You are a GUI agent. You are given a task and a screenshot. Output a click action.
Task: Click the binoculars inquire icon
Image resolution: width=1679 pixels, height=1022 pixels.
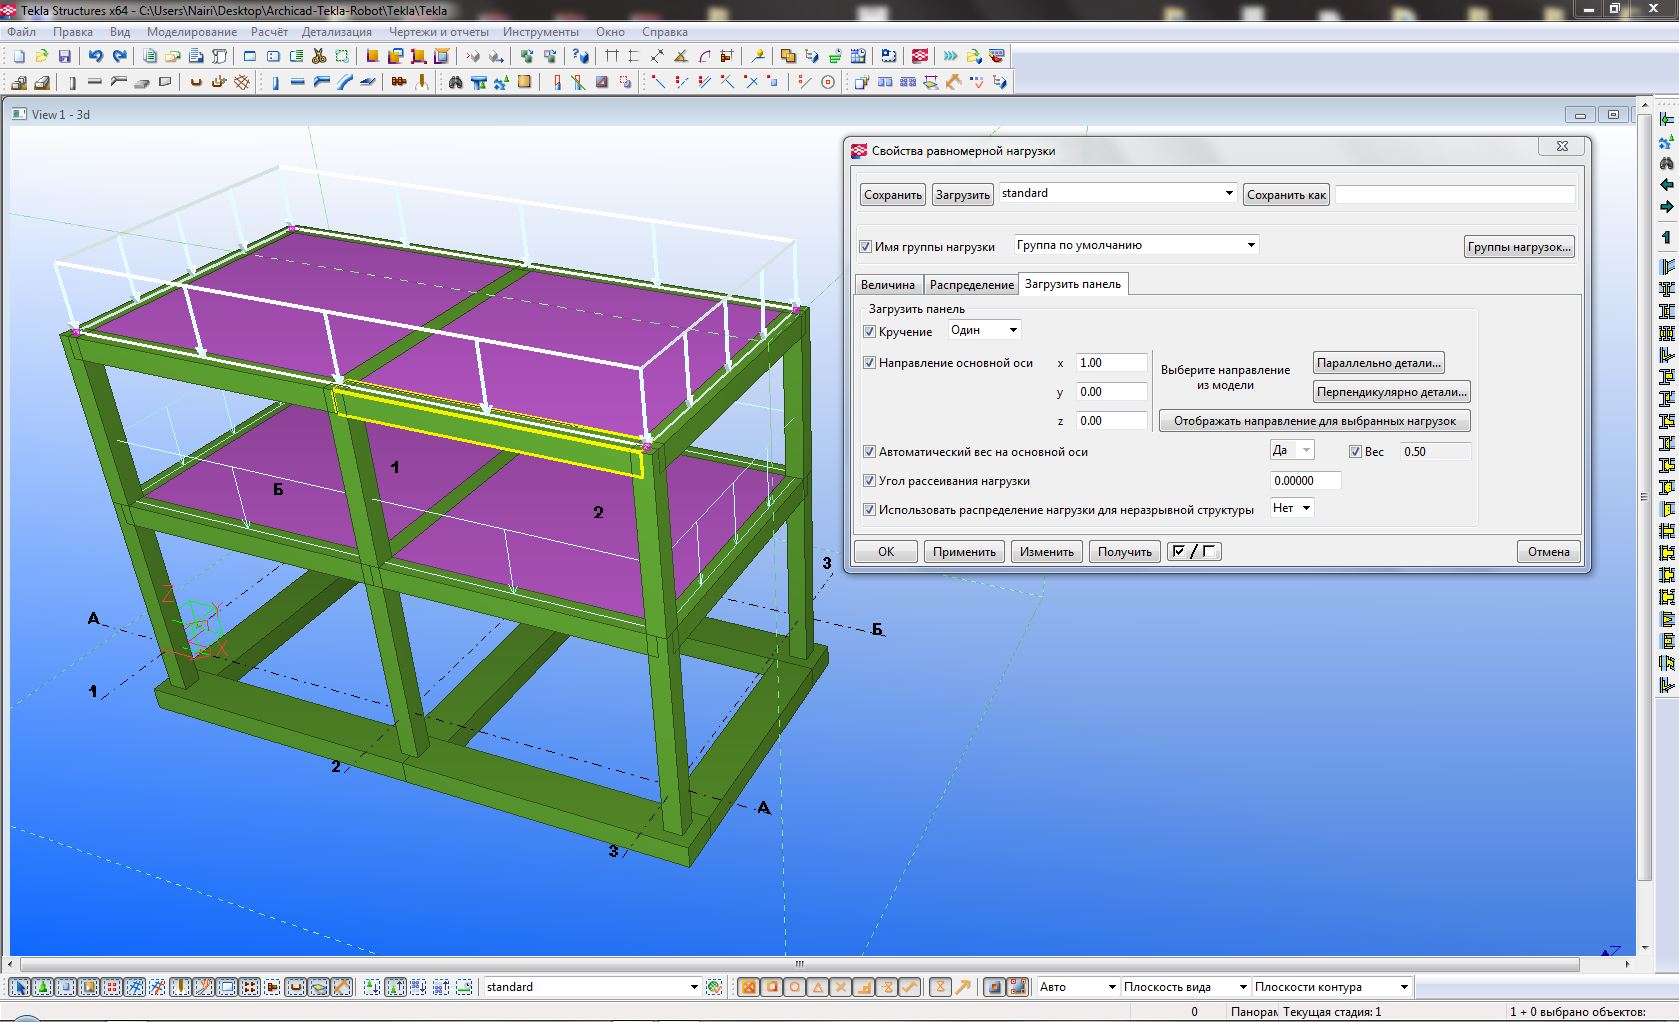456,82
